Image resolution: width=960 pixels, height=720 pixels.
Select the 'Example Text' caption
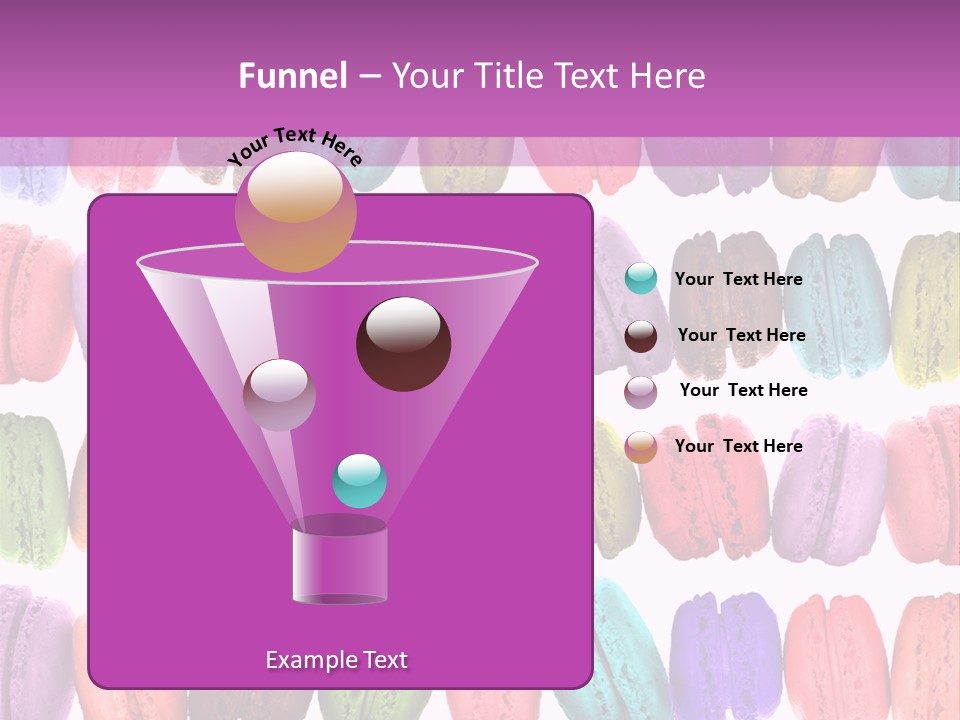[337, 659]
